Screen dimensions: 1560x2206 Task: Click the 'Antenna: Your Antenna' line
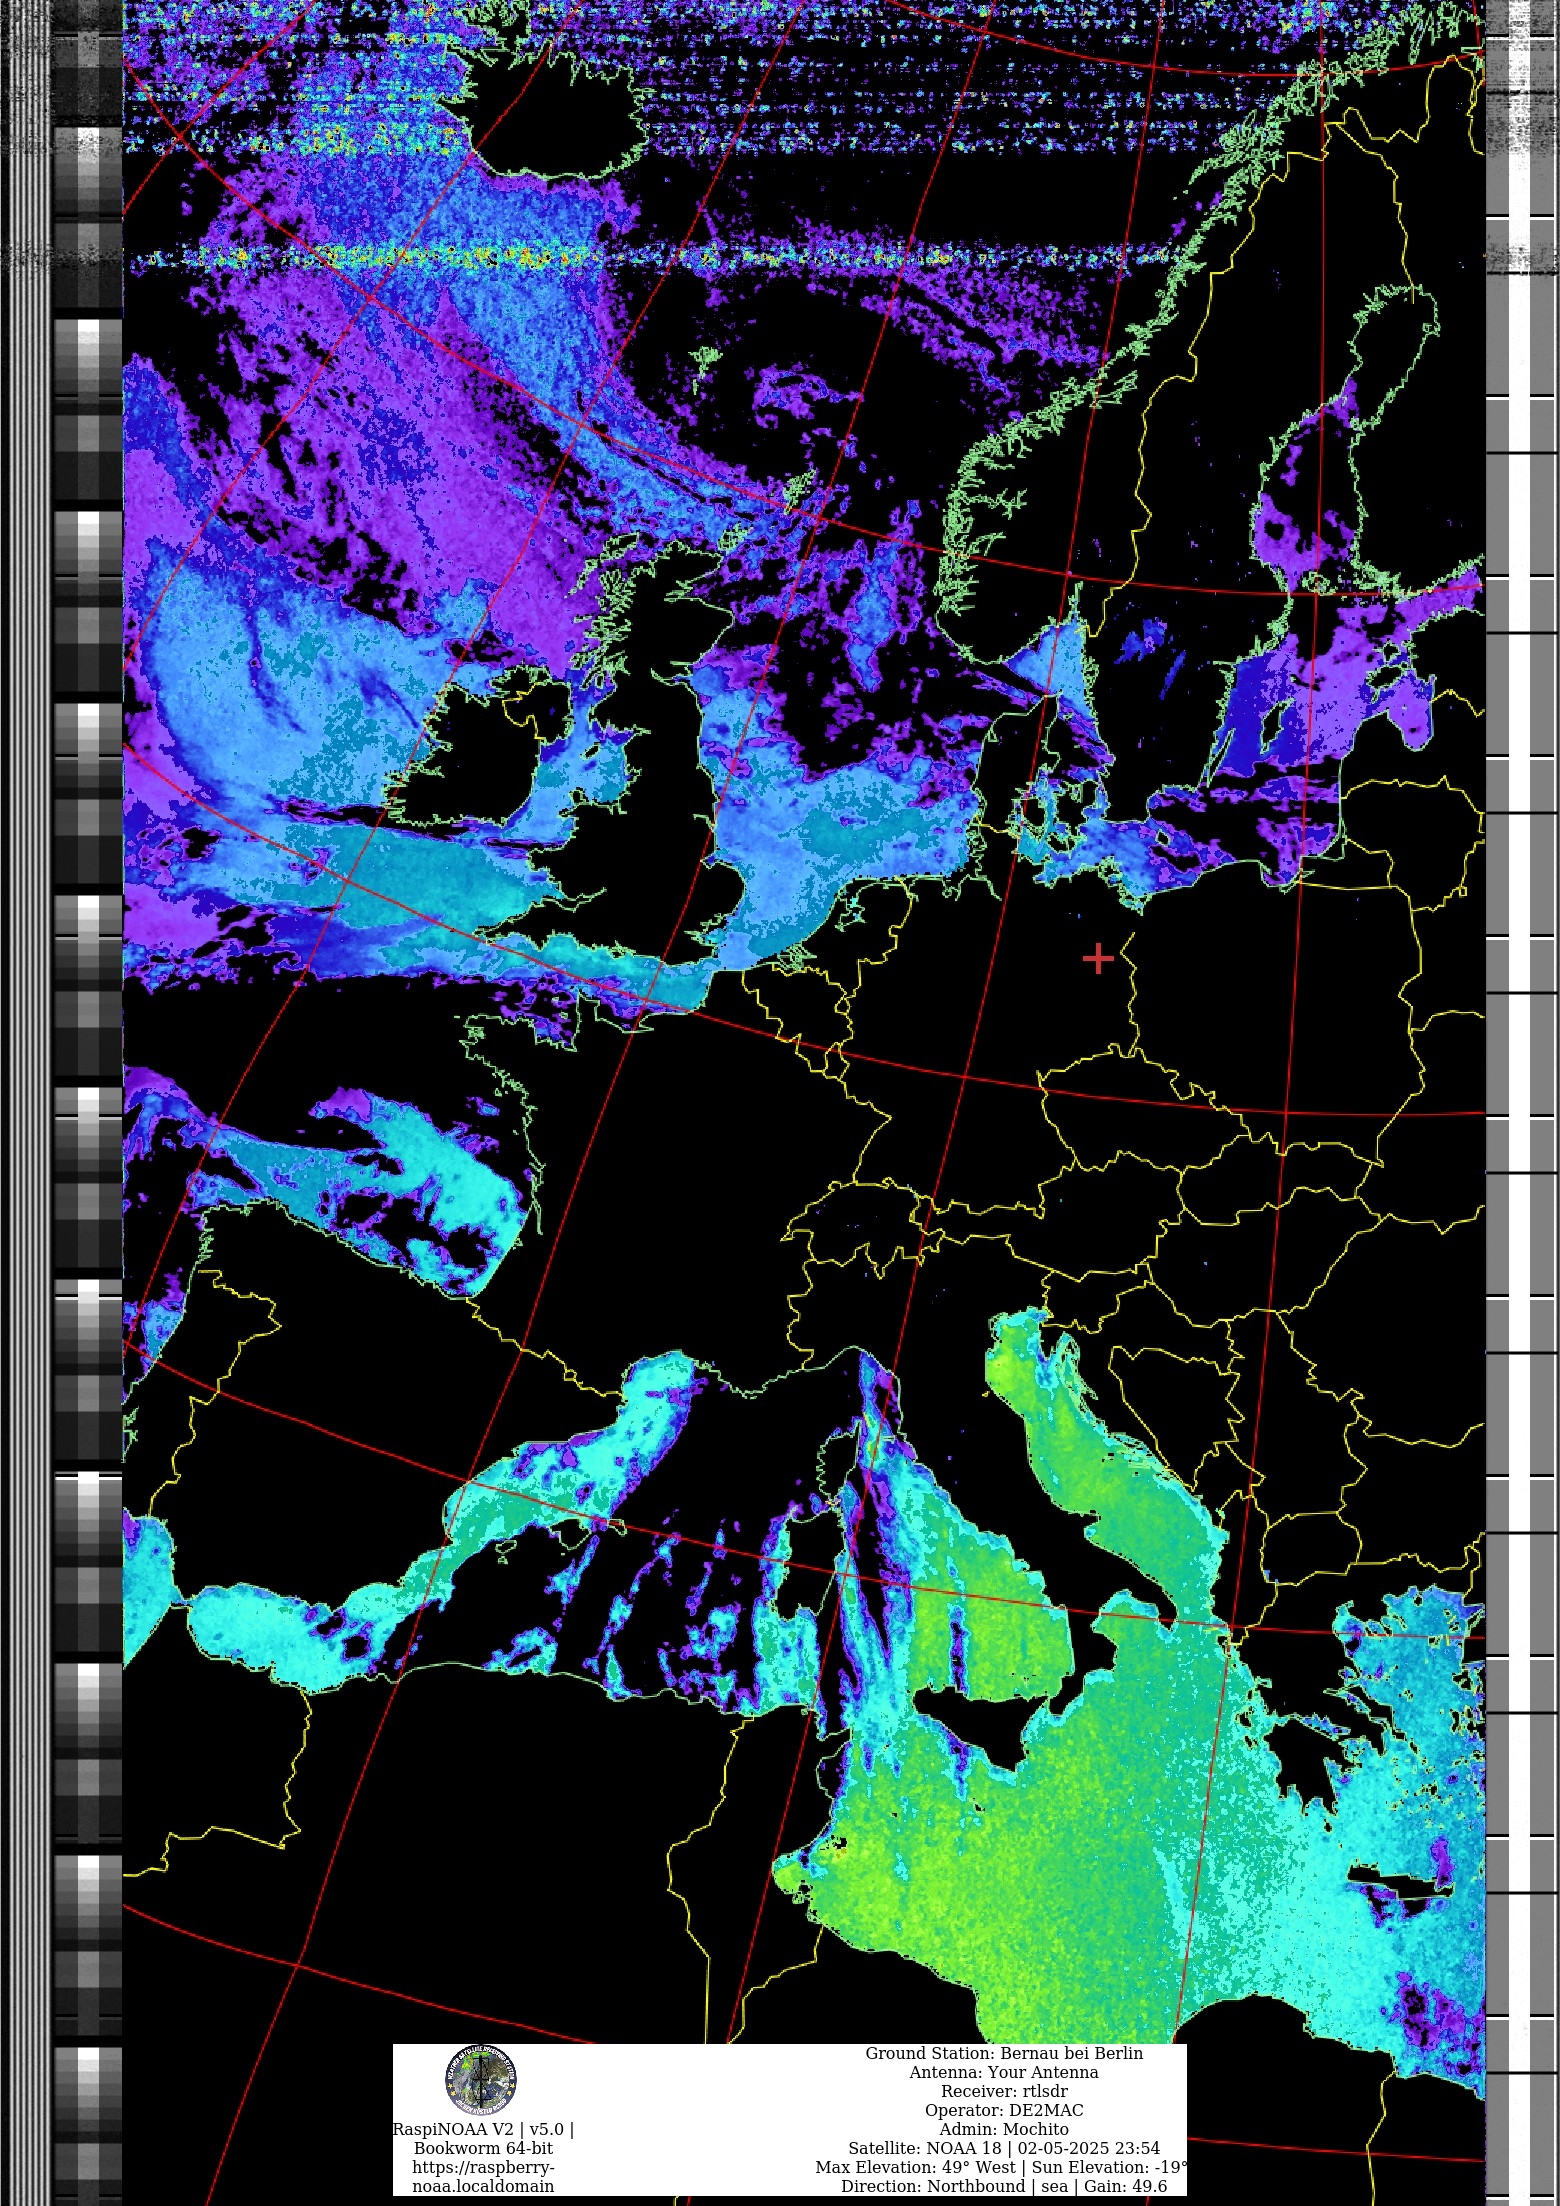coord(1003,2072)
